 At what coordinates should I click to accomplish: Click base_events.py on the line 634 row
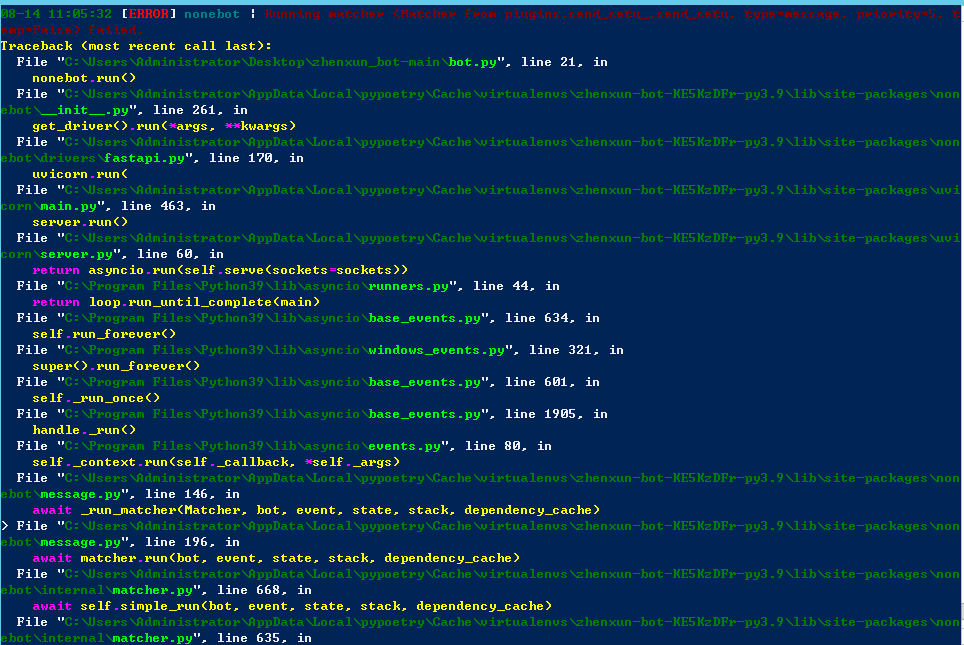424,318
